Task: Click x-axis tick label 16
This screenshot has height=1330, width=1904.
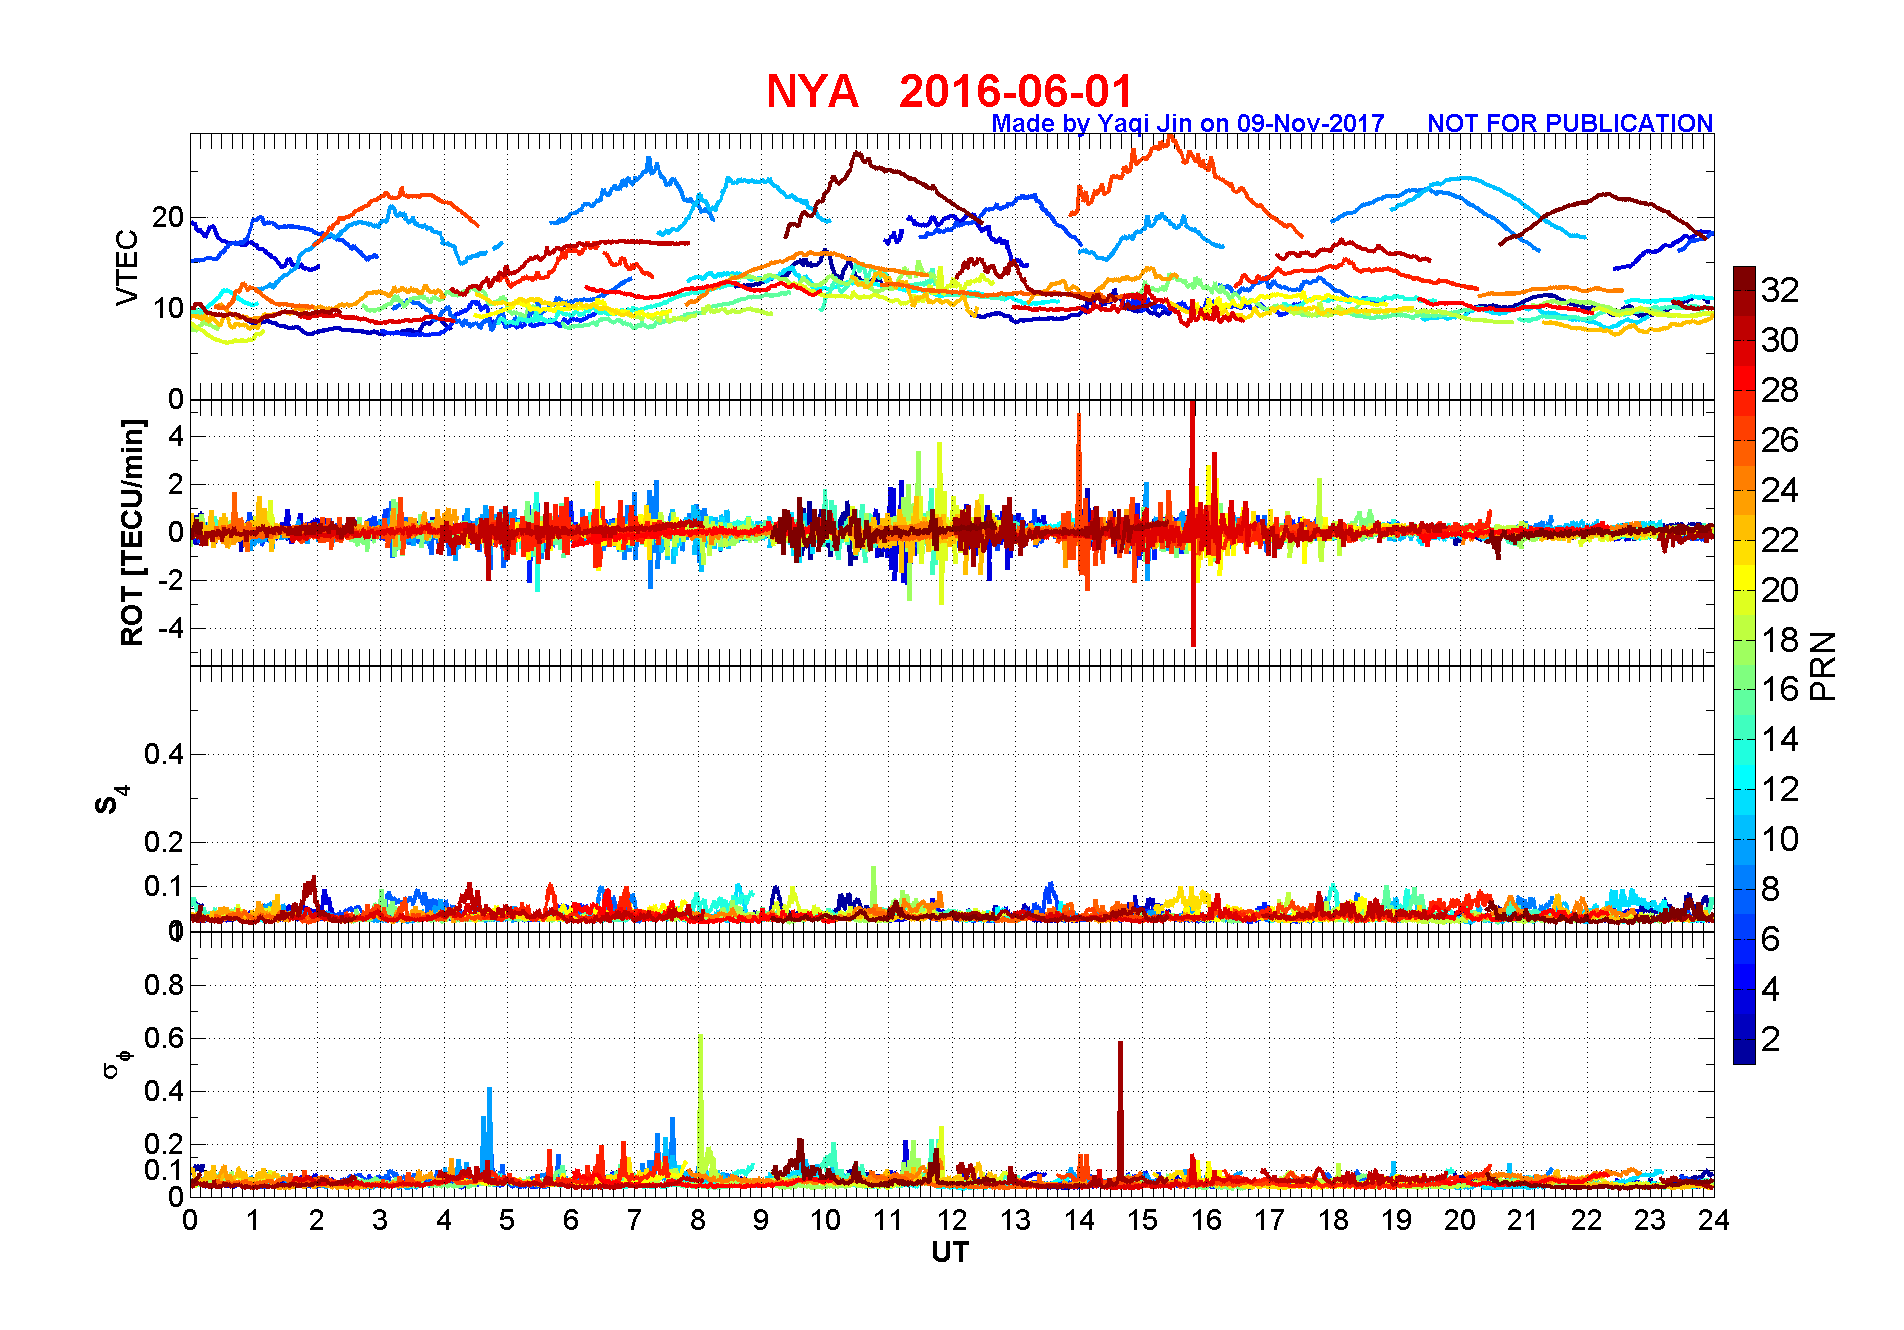Action: 1206,1220
